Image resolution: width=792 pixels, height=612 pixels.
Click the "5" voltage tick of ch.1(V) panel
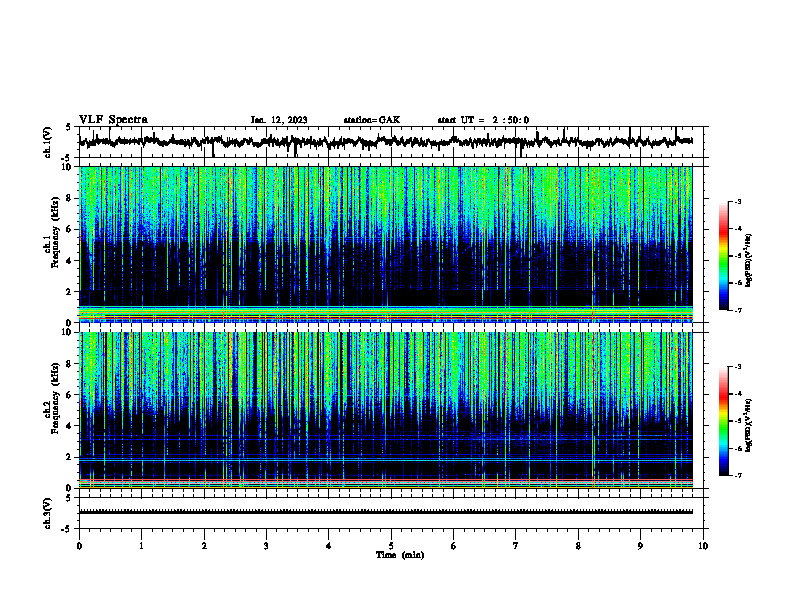[68, 127]
